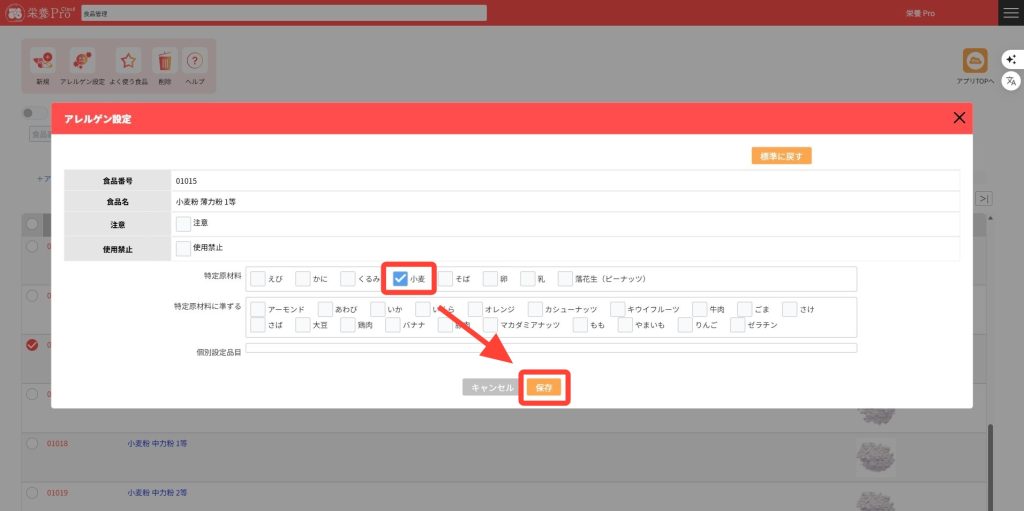Go to アプリTOPへ icon
This screenshot has width=1024, height=511.
click(975, 62)
